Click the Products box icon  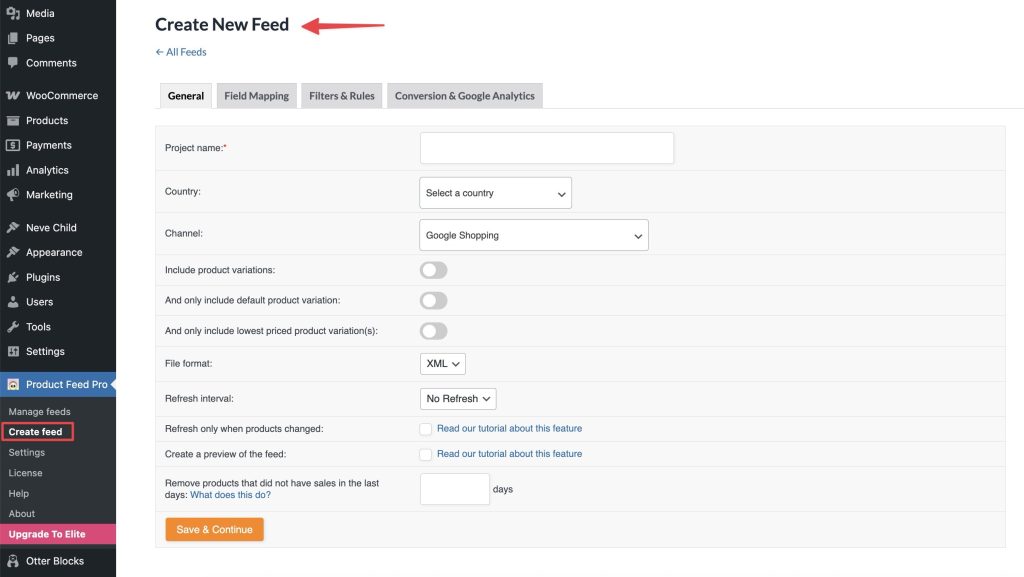pyautogui.click(x=13, y=120)
